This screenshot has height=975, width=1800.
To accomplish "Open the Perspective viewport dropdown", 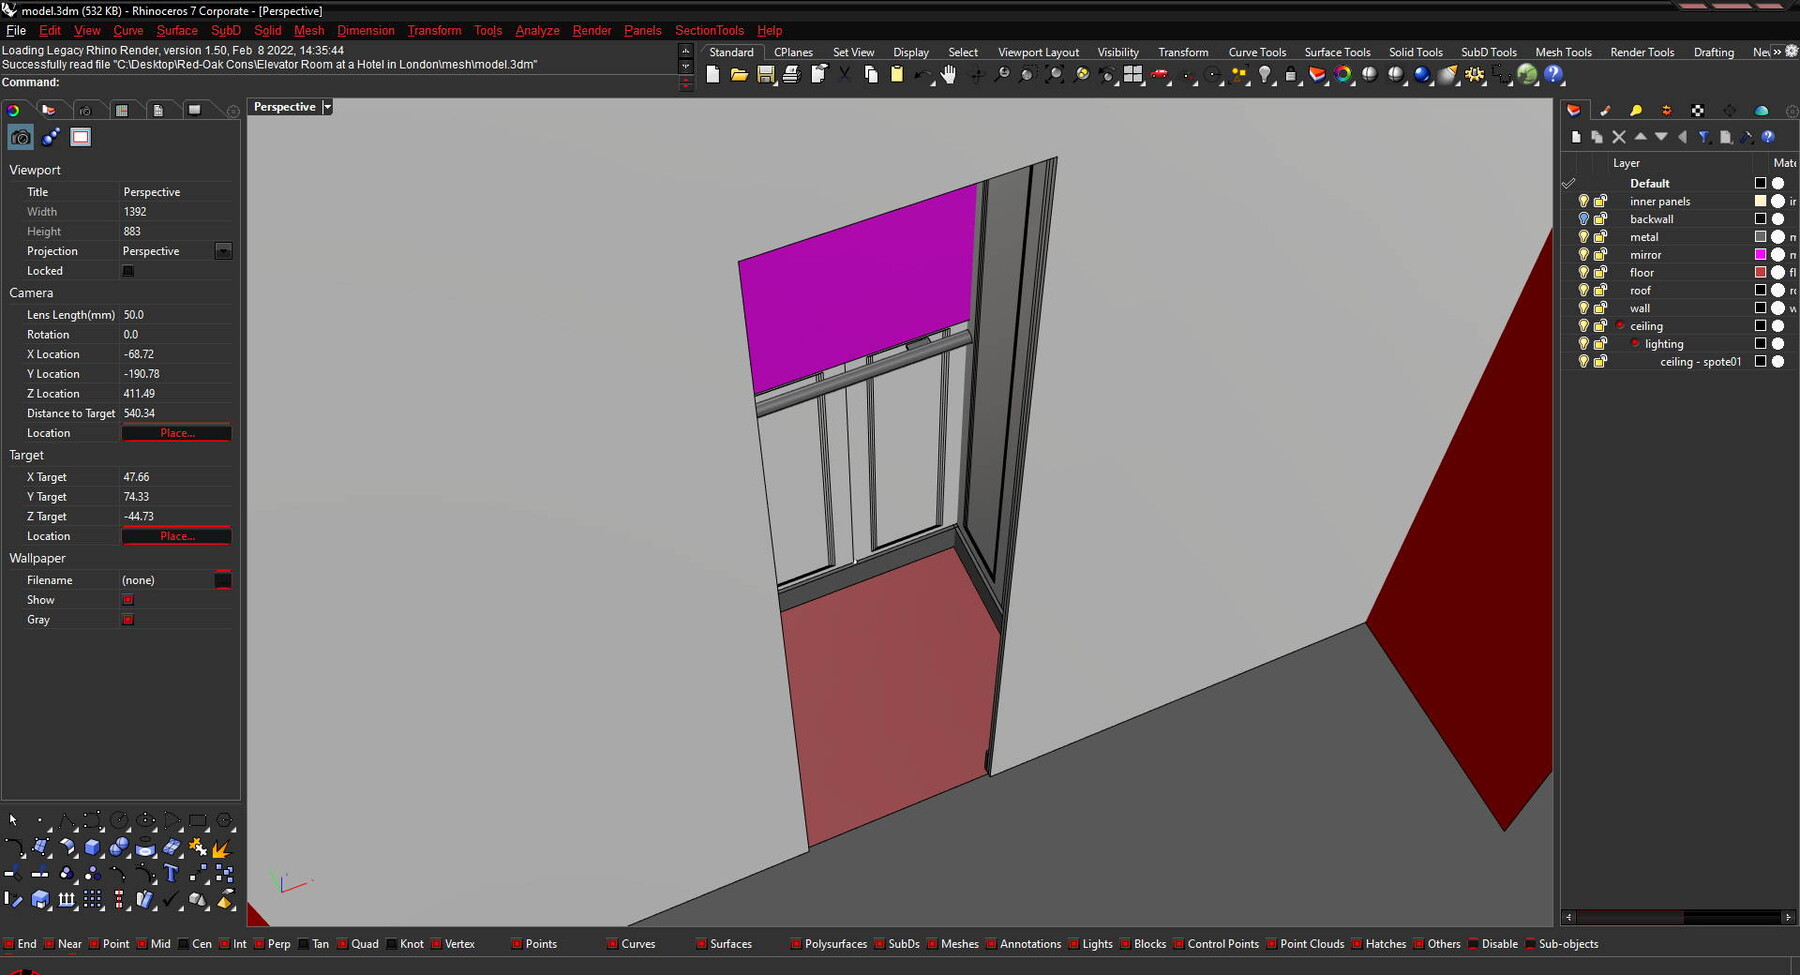I will tap(327, 106).
